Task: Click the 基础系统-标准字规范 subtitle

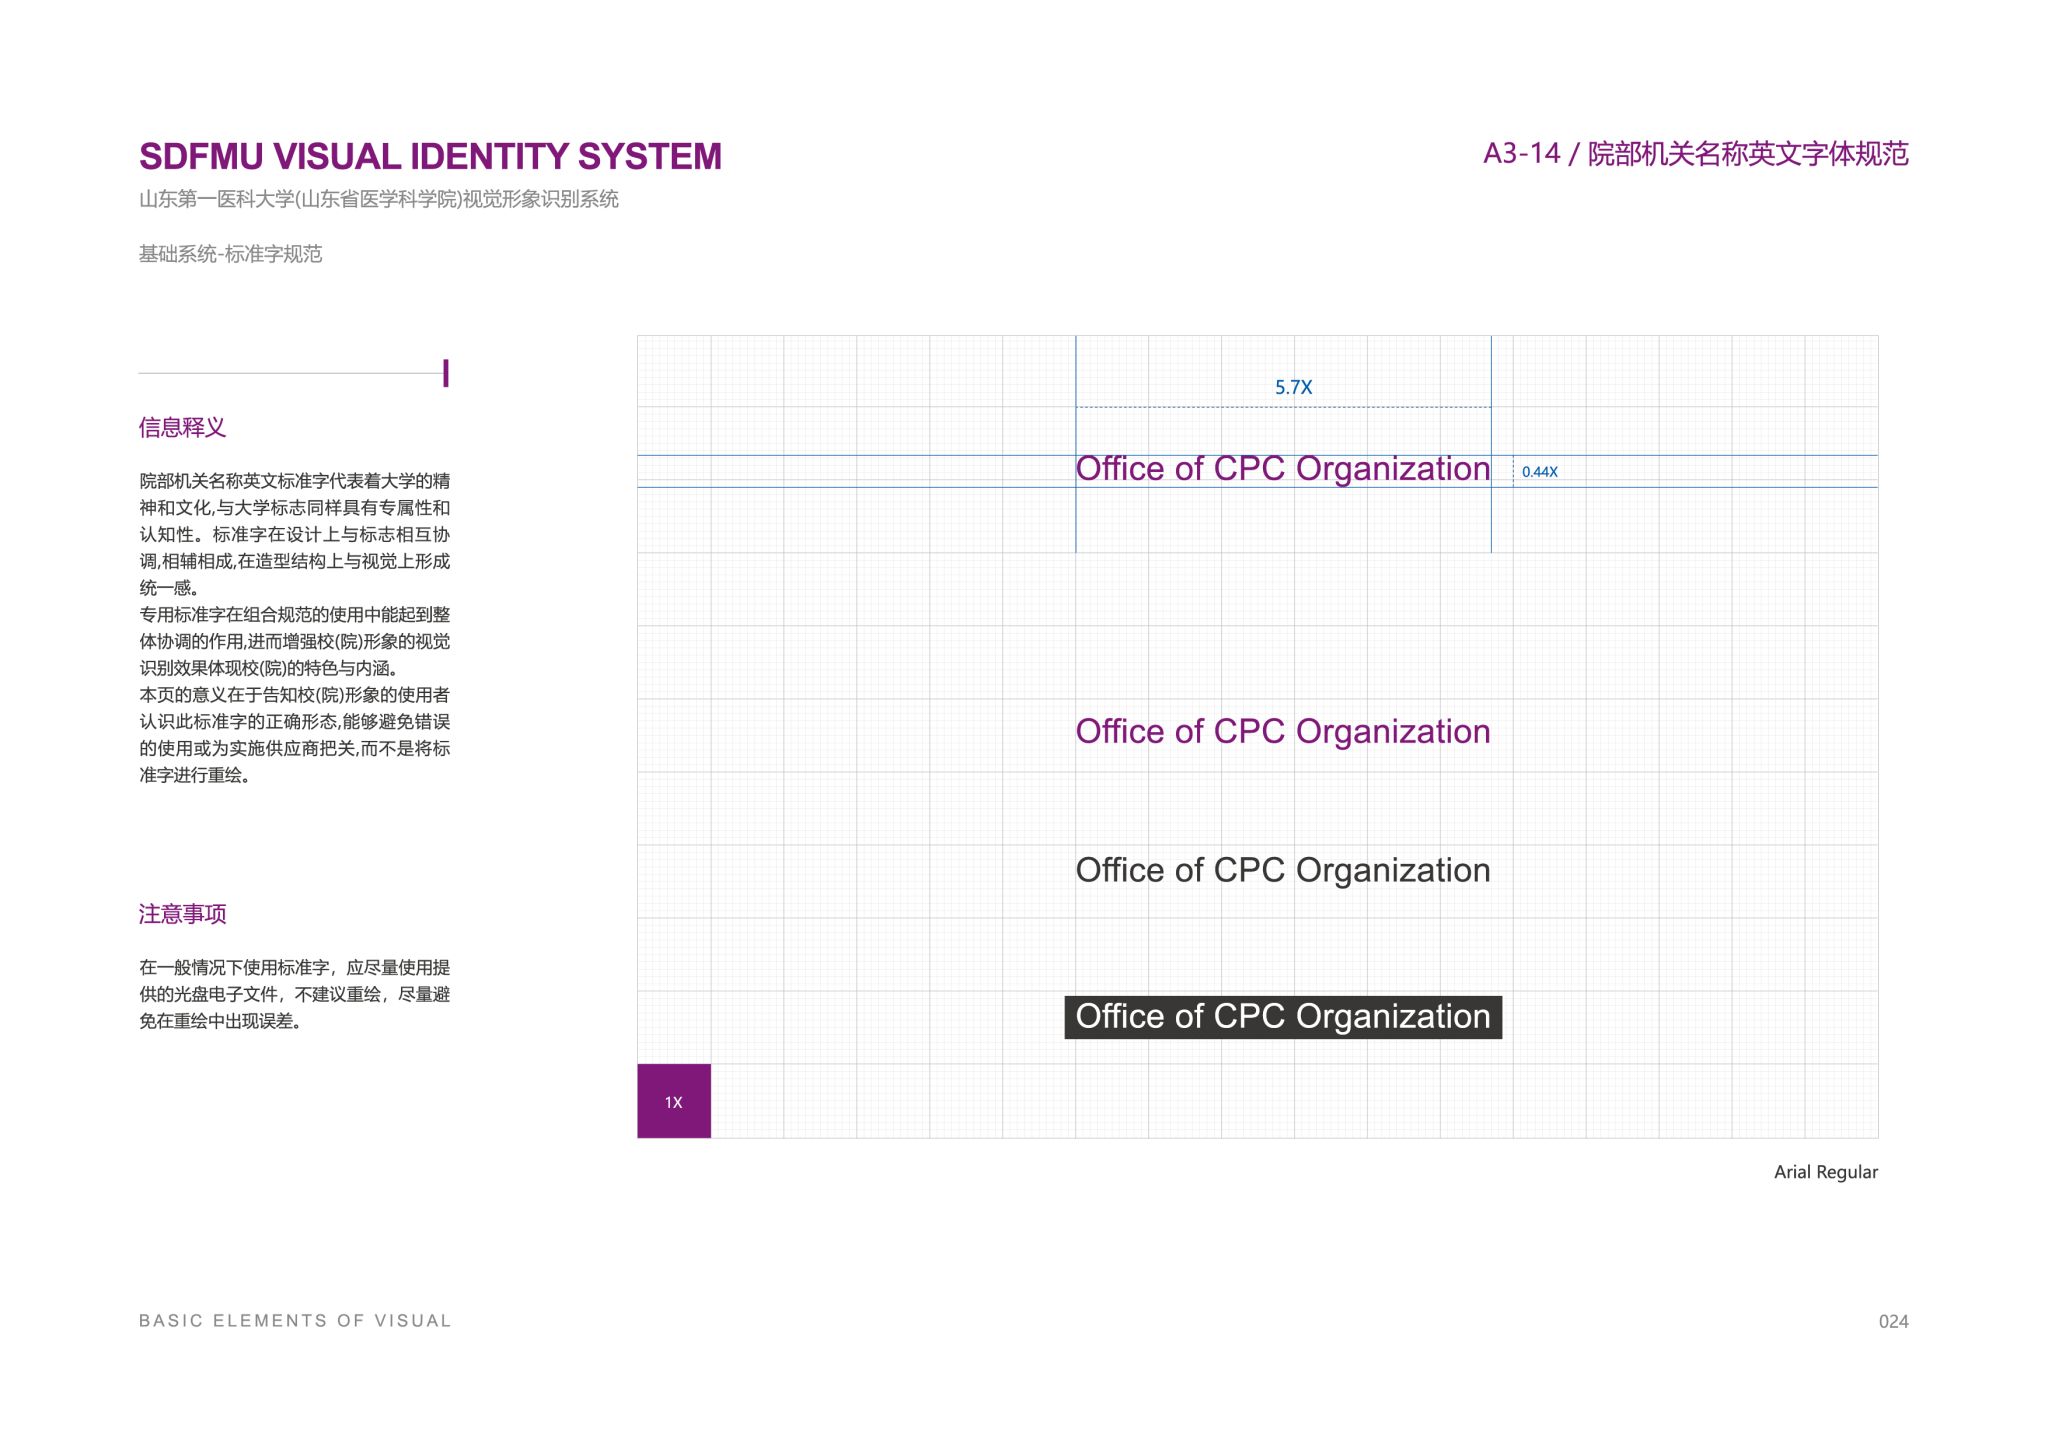Action: [230, 254]
